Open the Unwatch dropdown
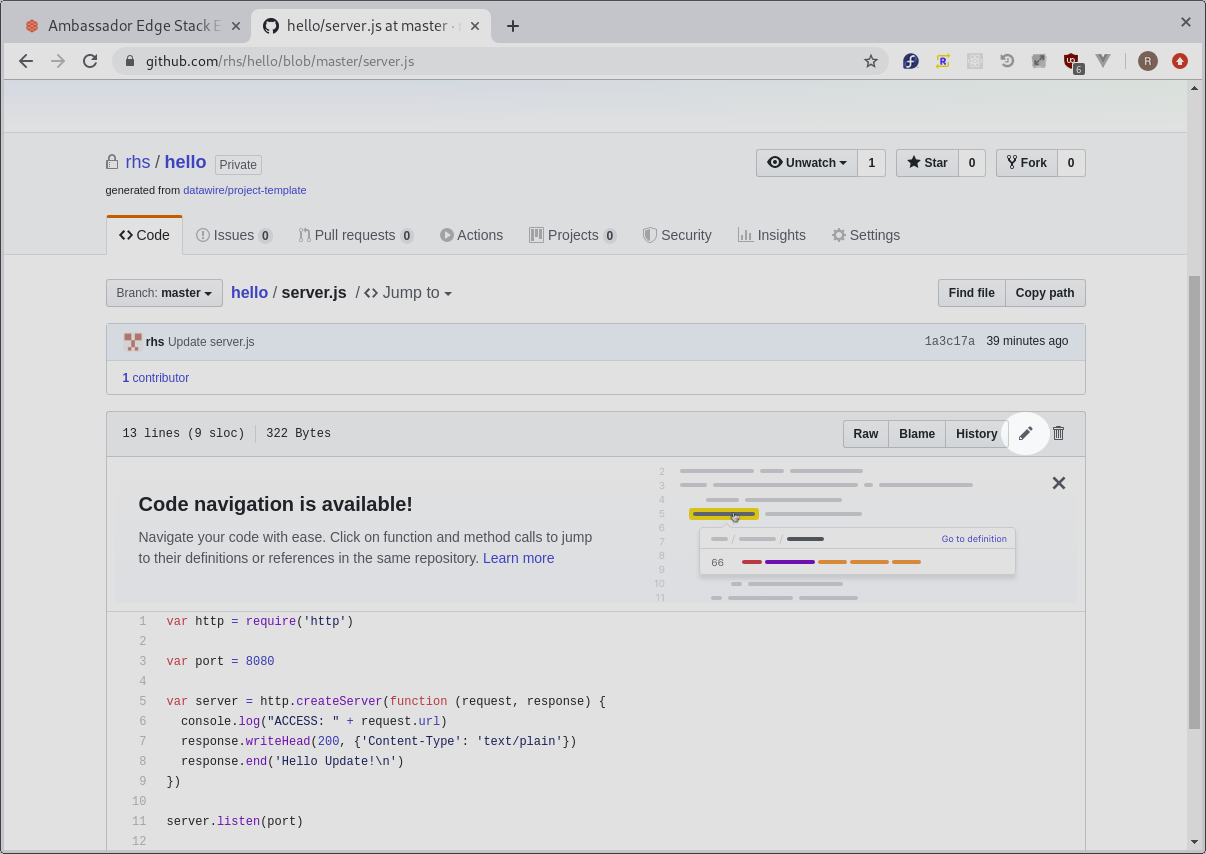Screen dimensions: 1206x854 click(x=807, y=163)
